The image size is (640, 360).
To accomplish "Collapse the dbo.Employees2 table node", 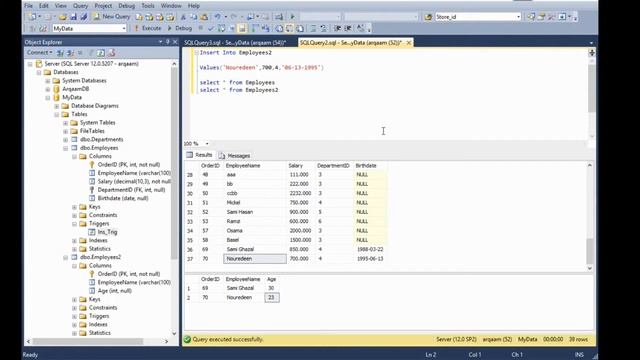I will pos(65,258).
